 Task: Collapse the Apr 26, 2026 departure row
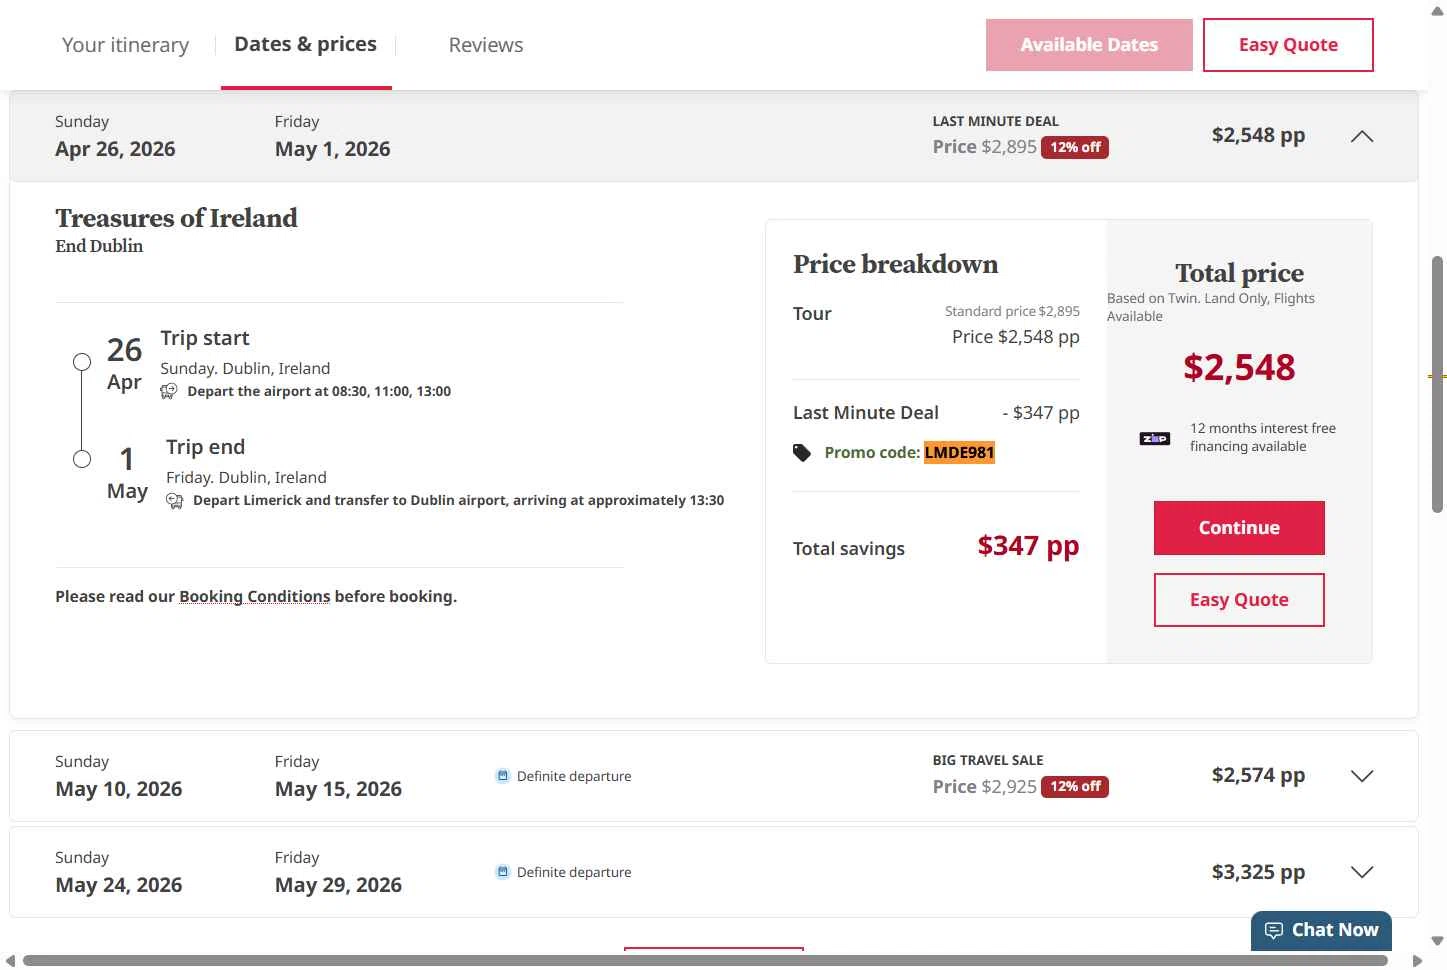[1362, 136]
